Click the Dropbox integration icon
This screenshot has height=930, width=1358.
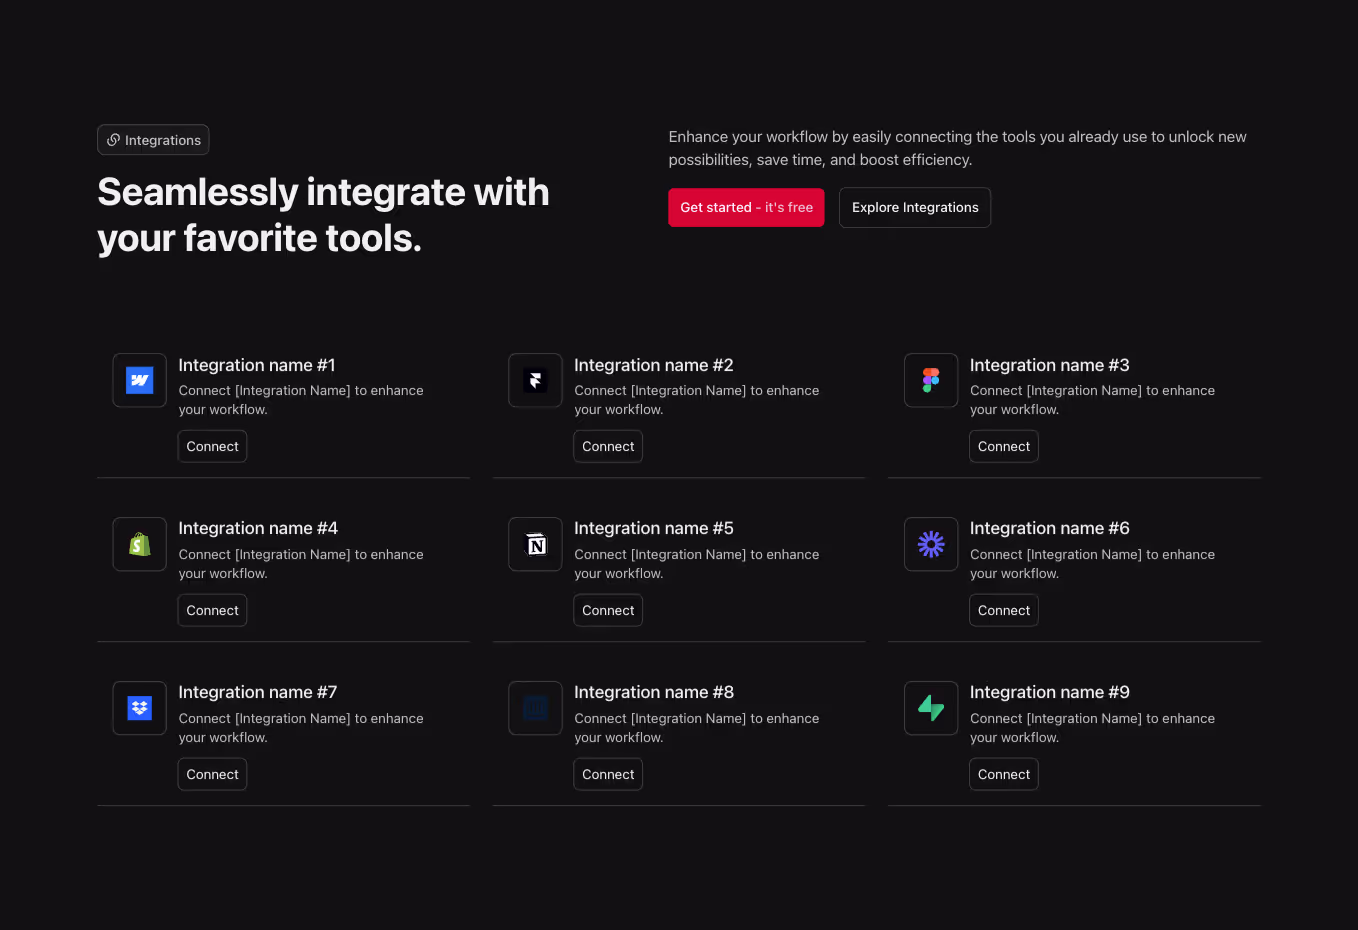139,708
